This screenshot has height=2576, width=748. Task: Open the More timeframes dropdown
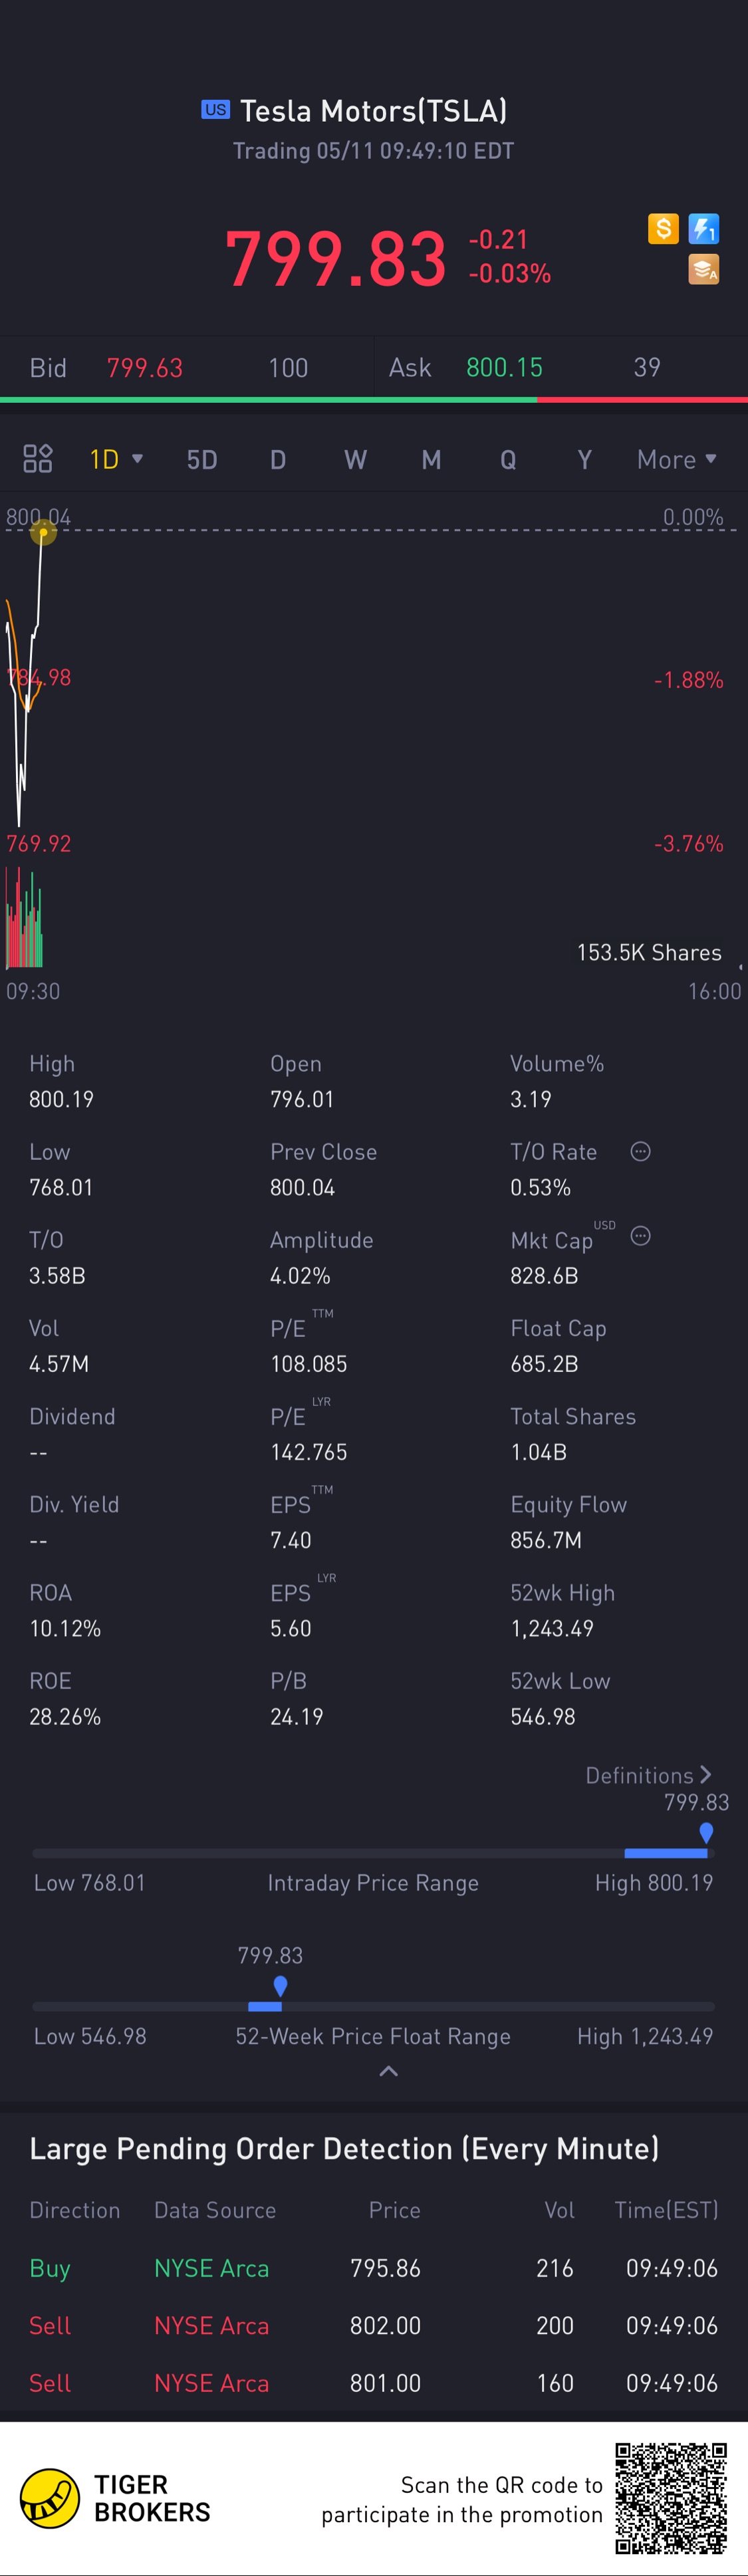[677, 459]
